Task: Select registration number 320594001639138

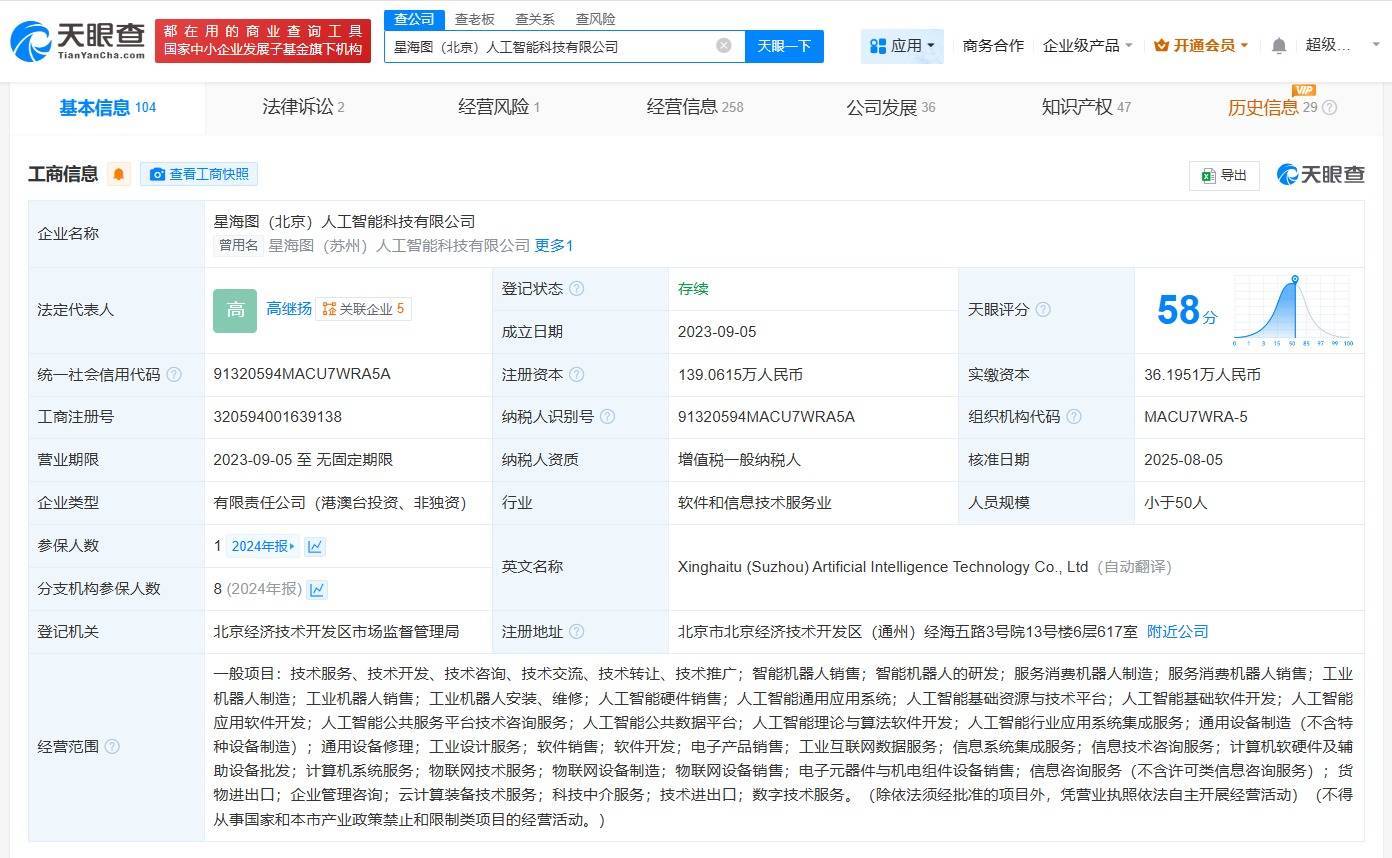Action: 277,417
